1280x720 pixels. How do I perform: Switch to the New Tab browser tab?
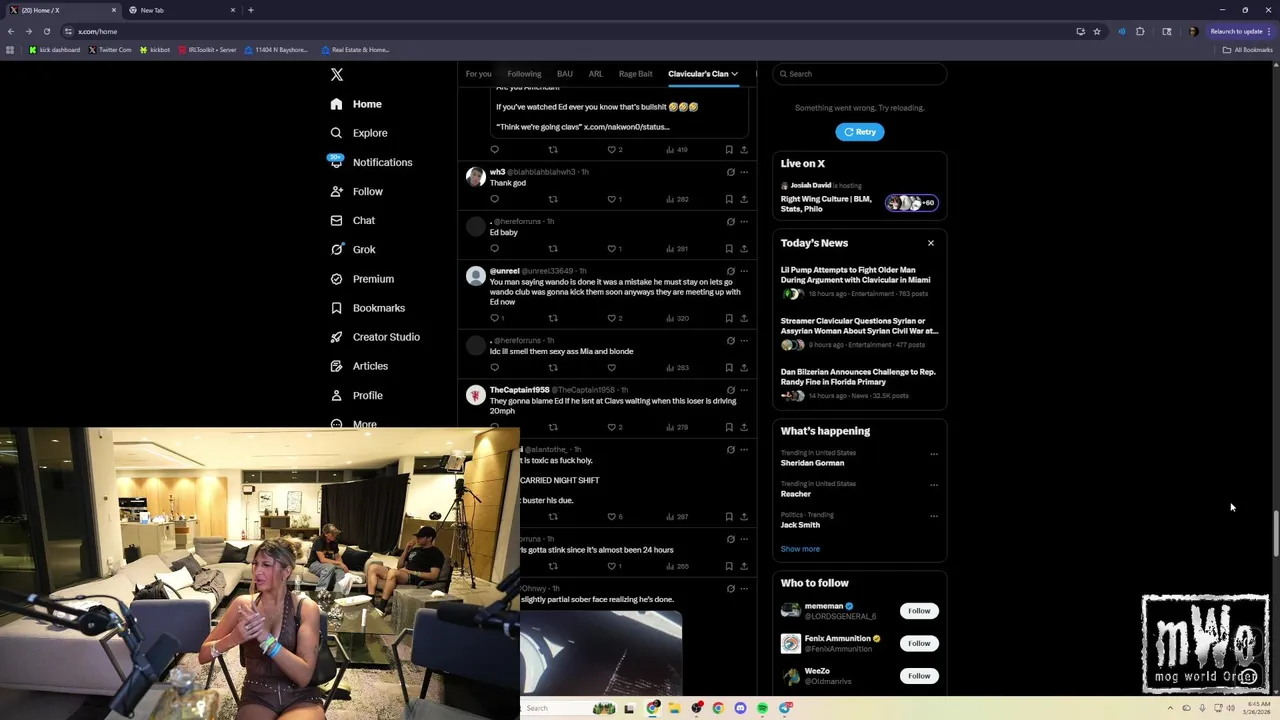point(180,10)
